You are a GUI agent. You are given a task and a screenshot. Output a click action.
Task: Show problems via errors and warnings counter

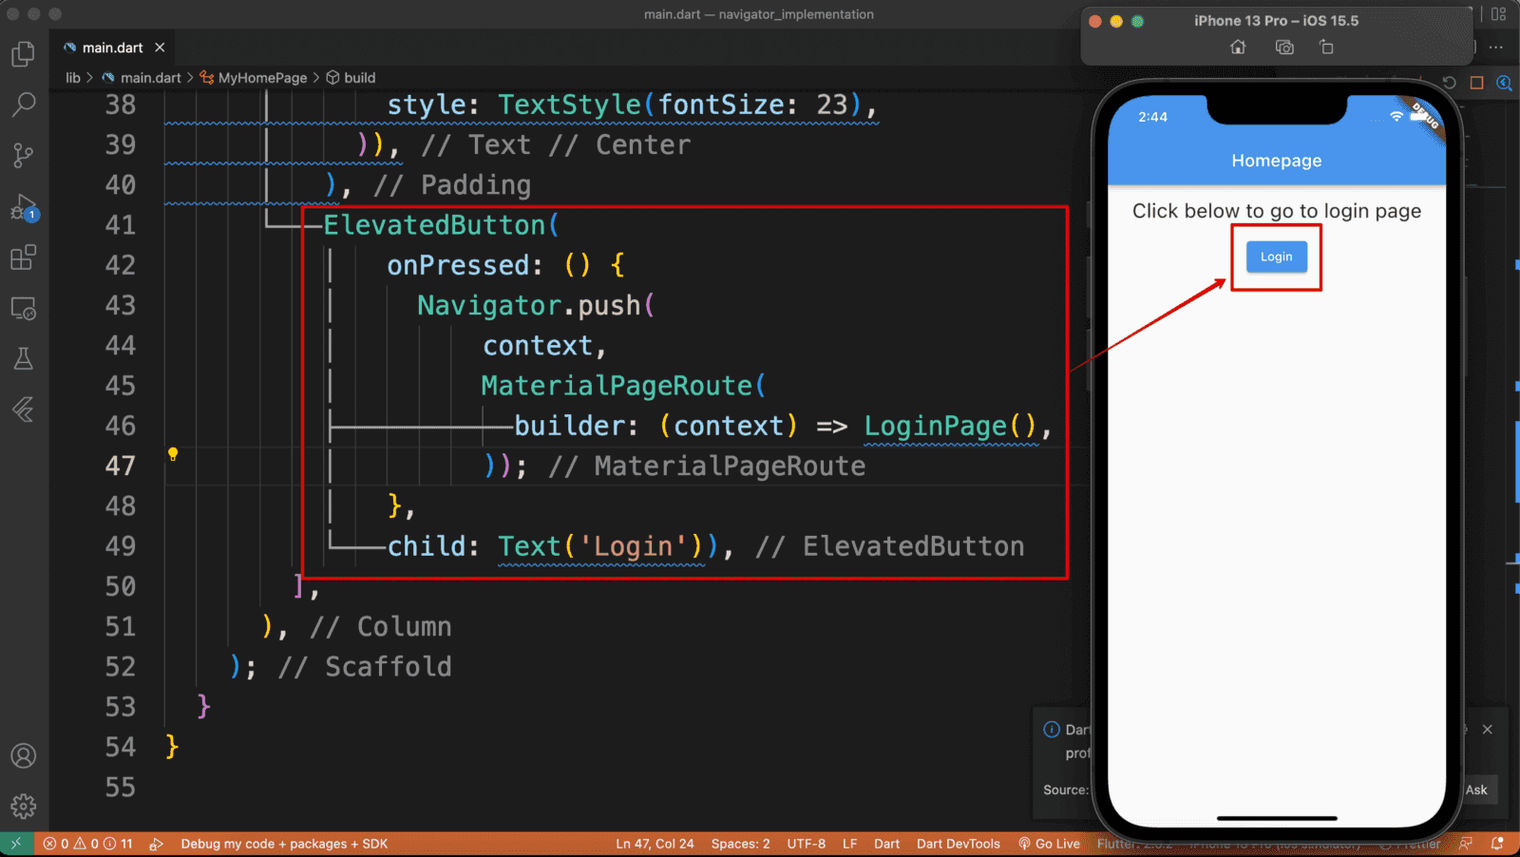tap(88, 844)
